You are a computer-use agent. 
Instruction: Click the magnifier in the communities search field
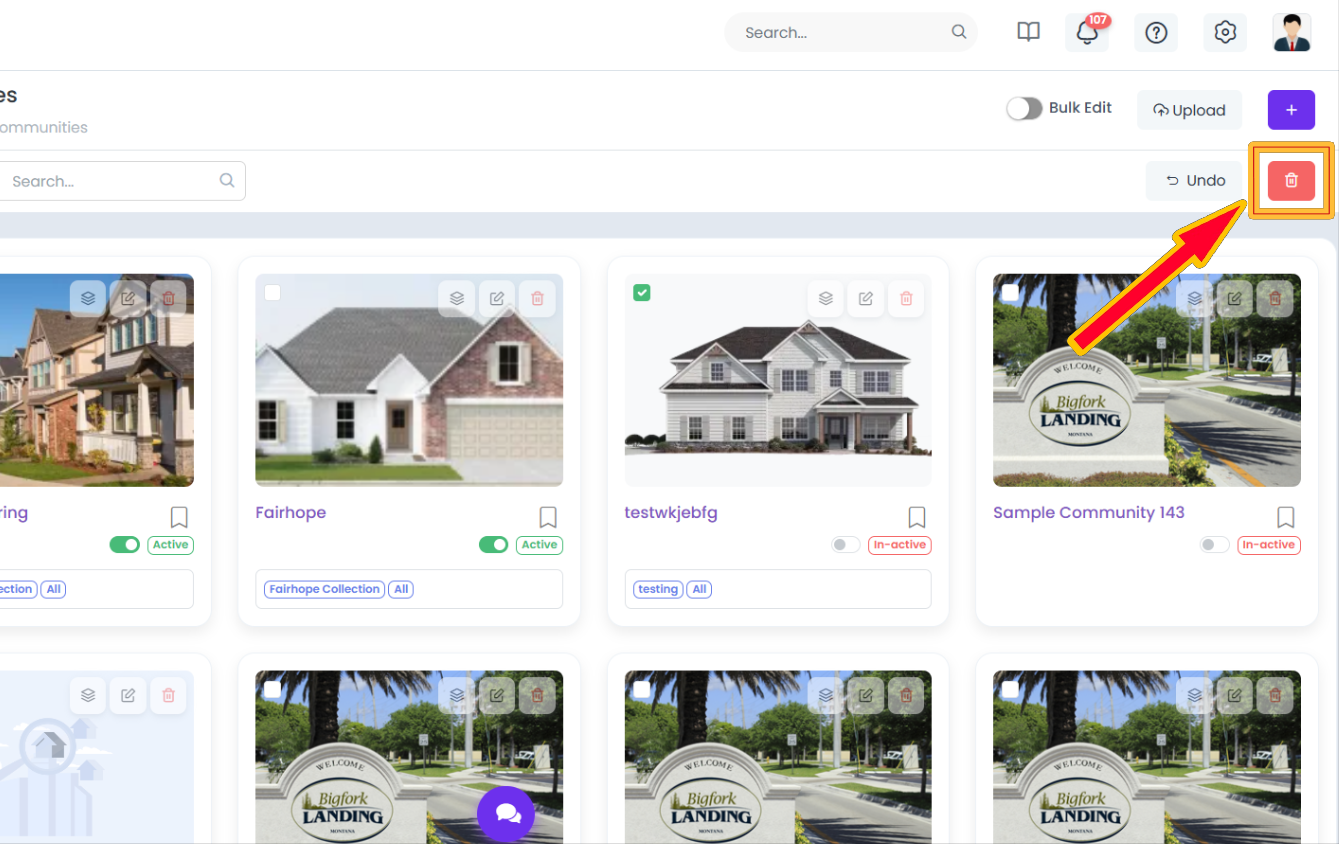point(227,181)
